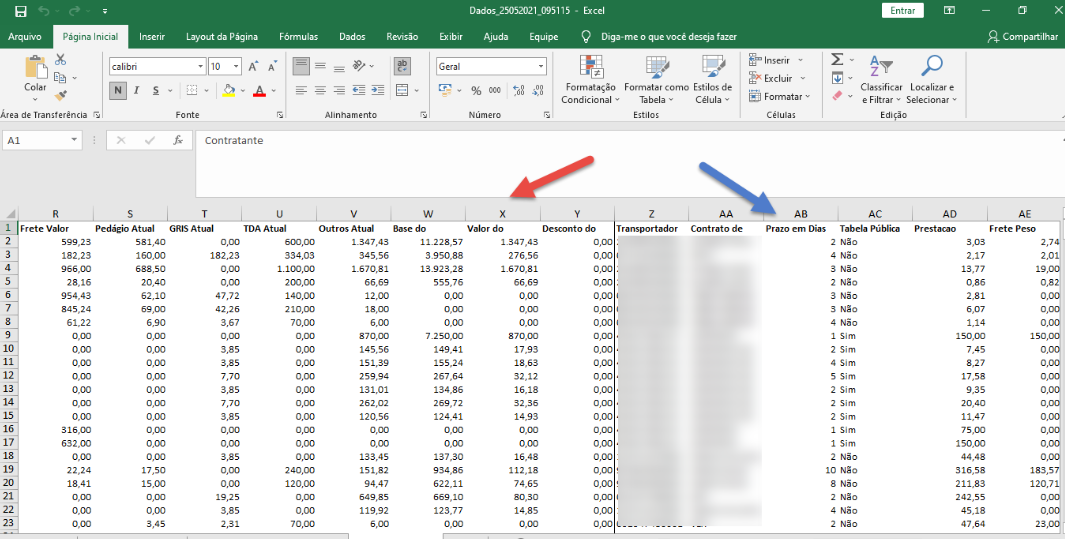The height and width of the screenshot is (539, 1065).
Task: Click the Cut scissors icon
Action: 61,60
